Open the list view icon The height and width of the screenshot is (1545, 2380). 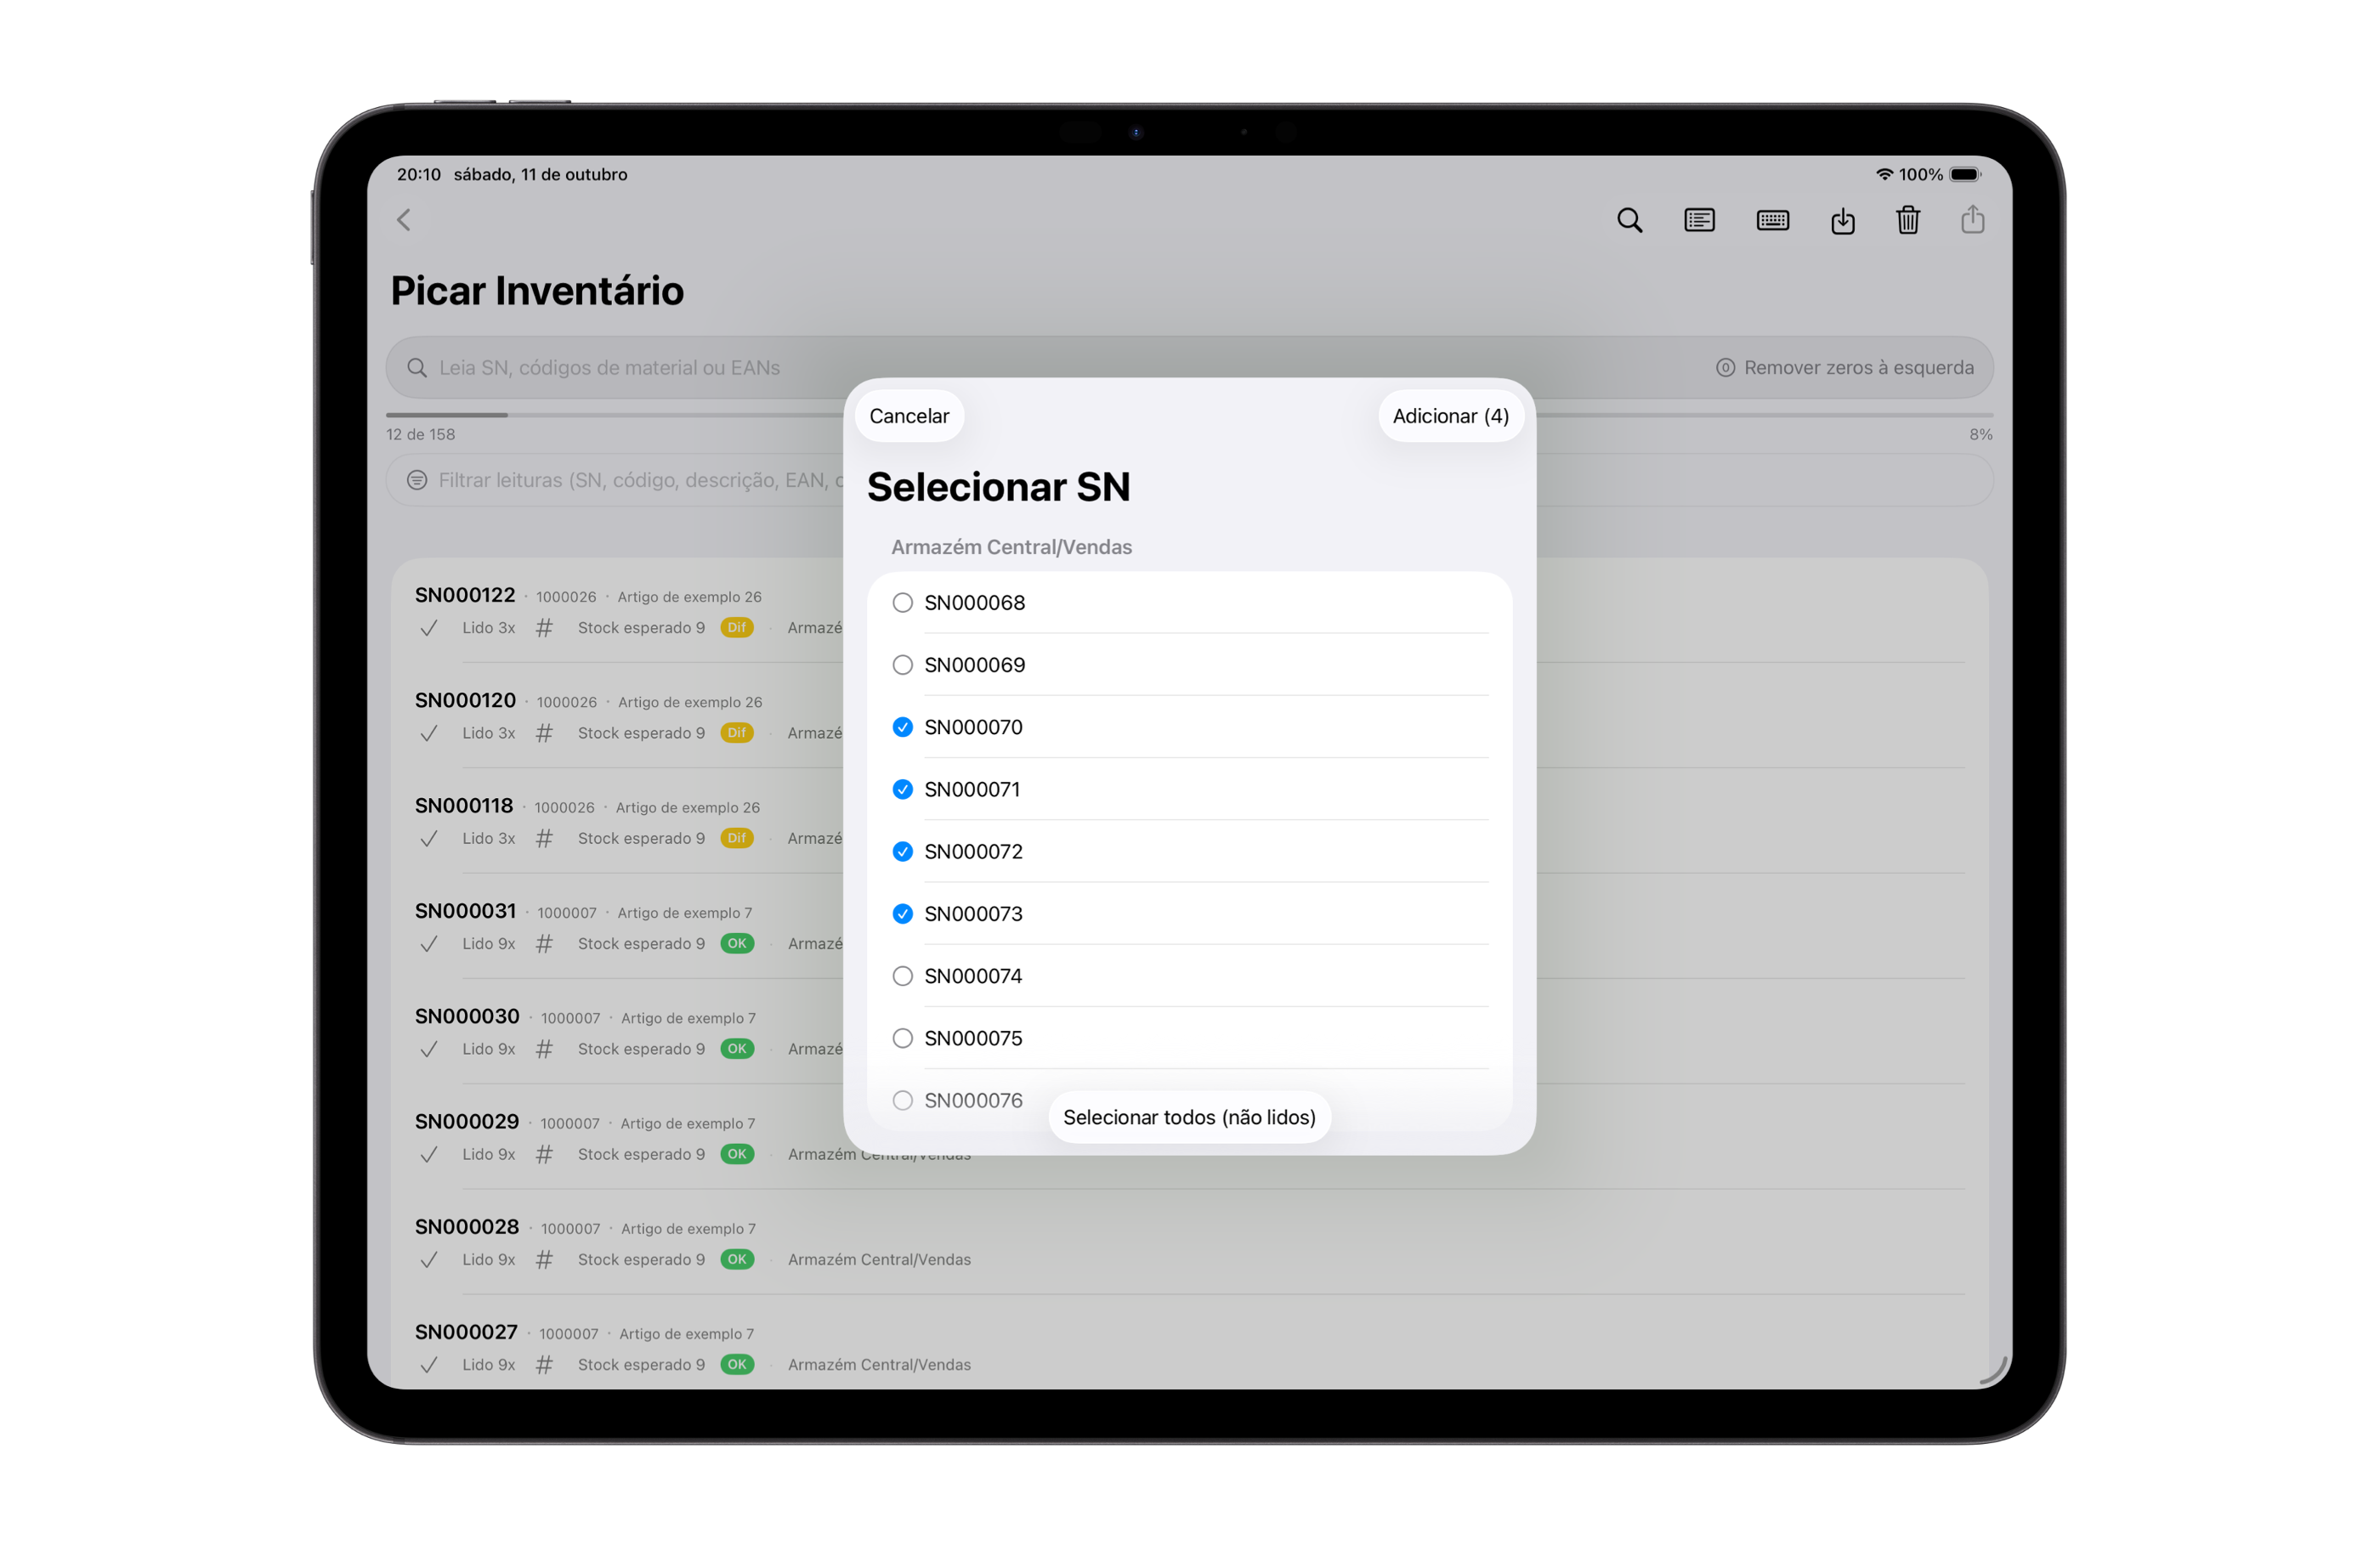click(1699, 220)
